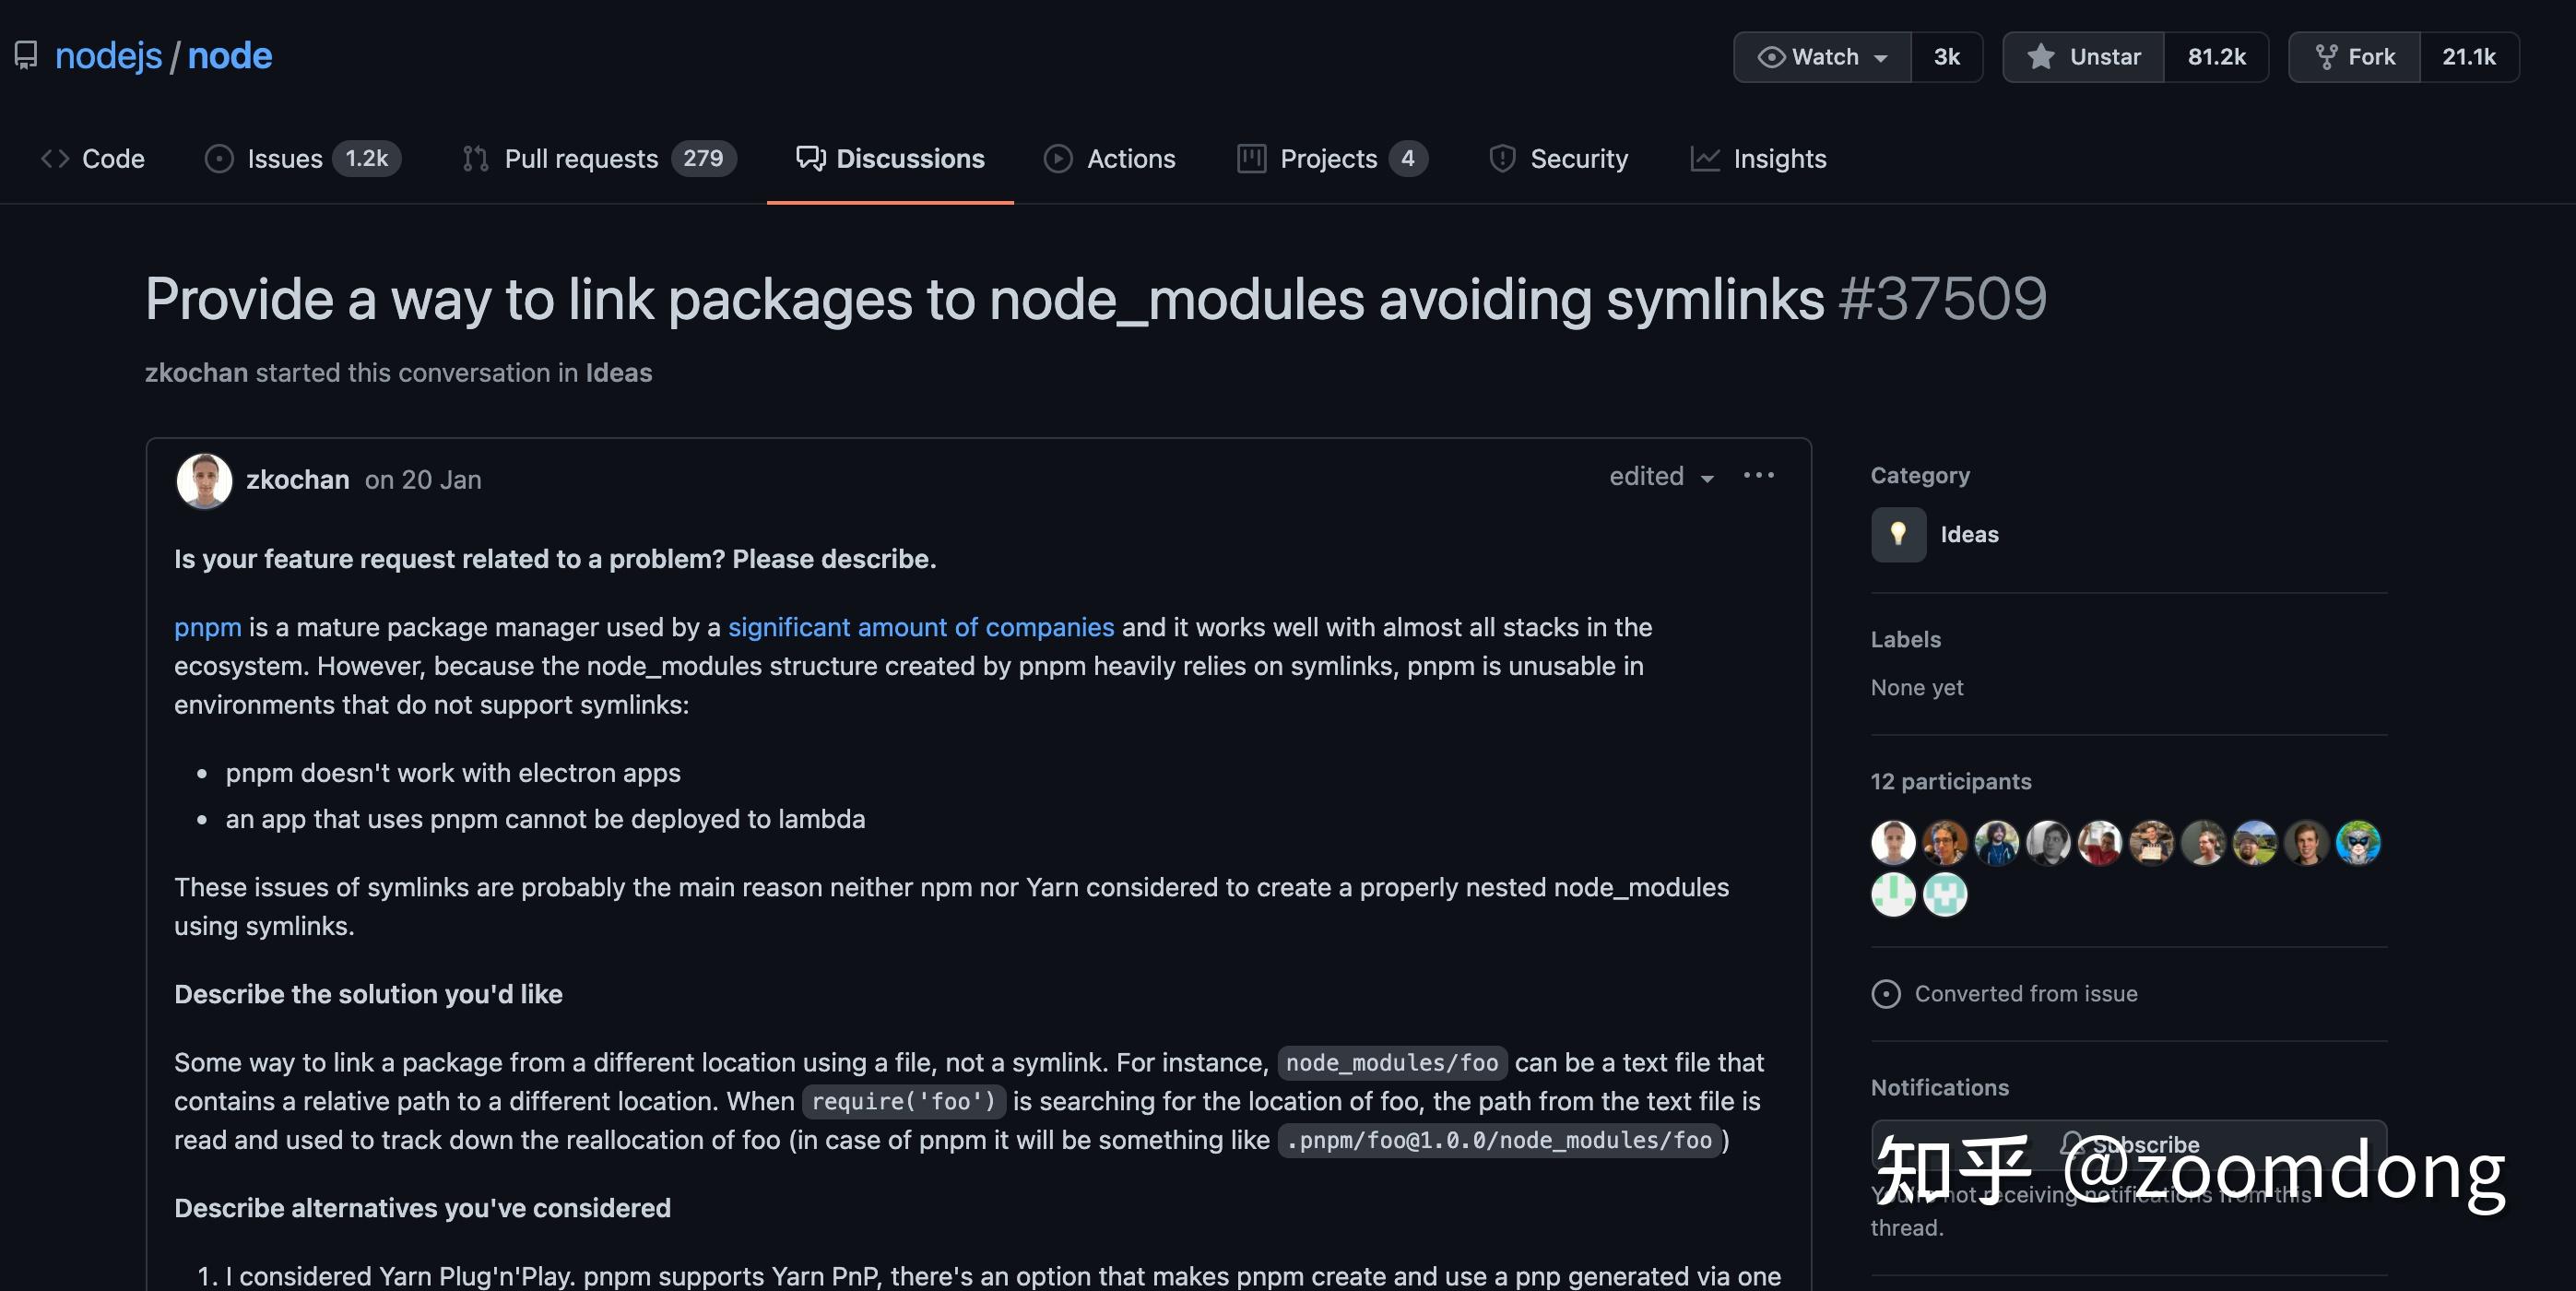Subscribe to this discussion's notifications

point(2128,1144)
